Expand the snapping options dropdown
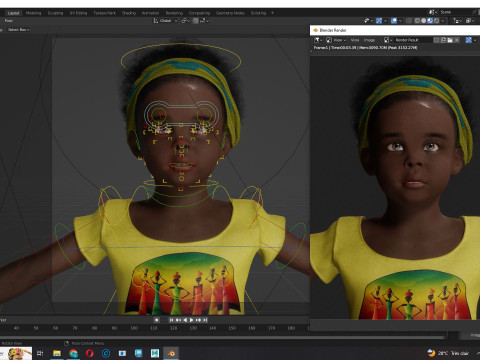Screen dimensions: 480x360 pyautogui.click(x=204, y=21)
